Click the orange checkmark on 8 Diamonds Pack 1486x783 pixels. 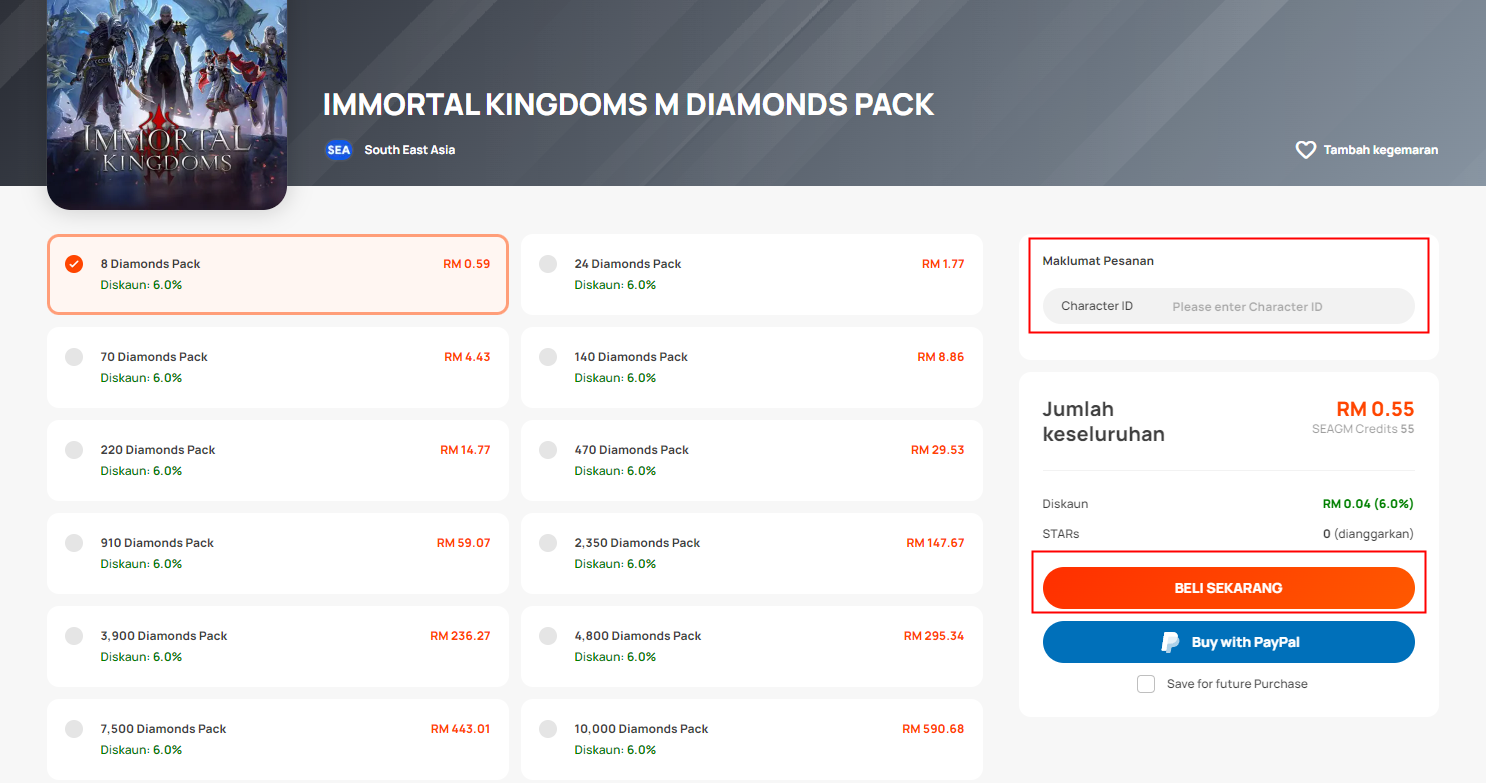[74, 264]
